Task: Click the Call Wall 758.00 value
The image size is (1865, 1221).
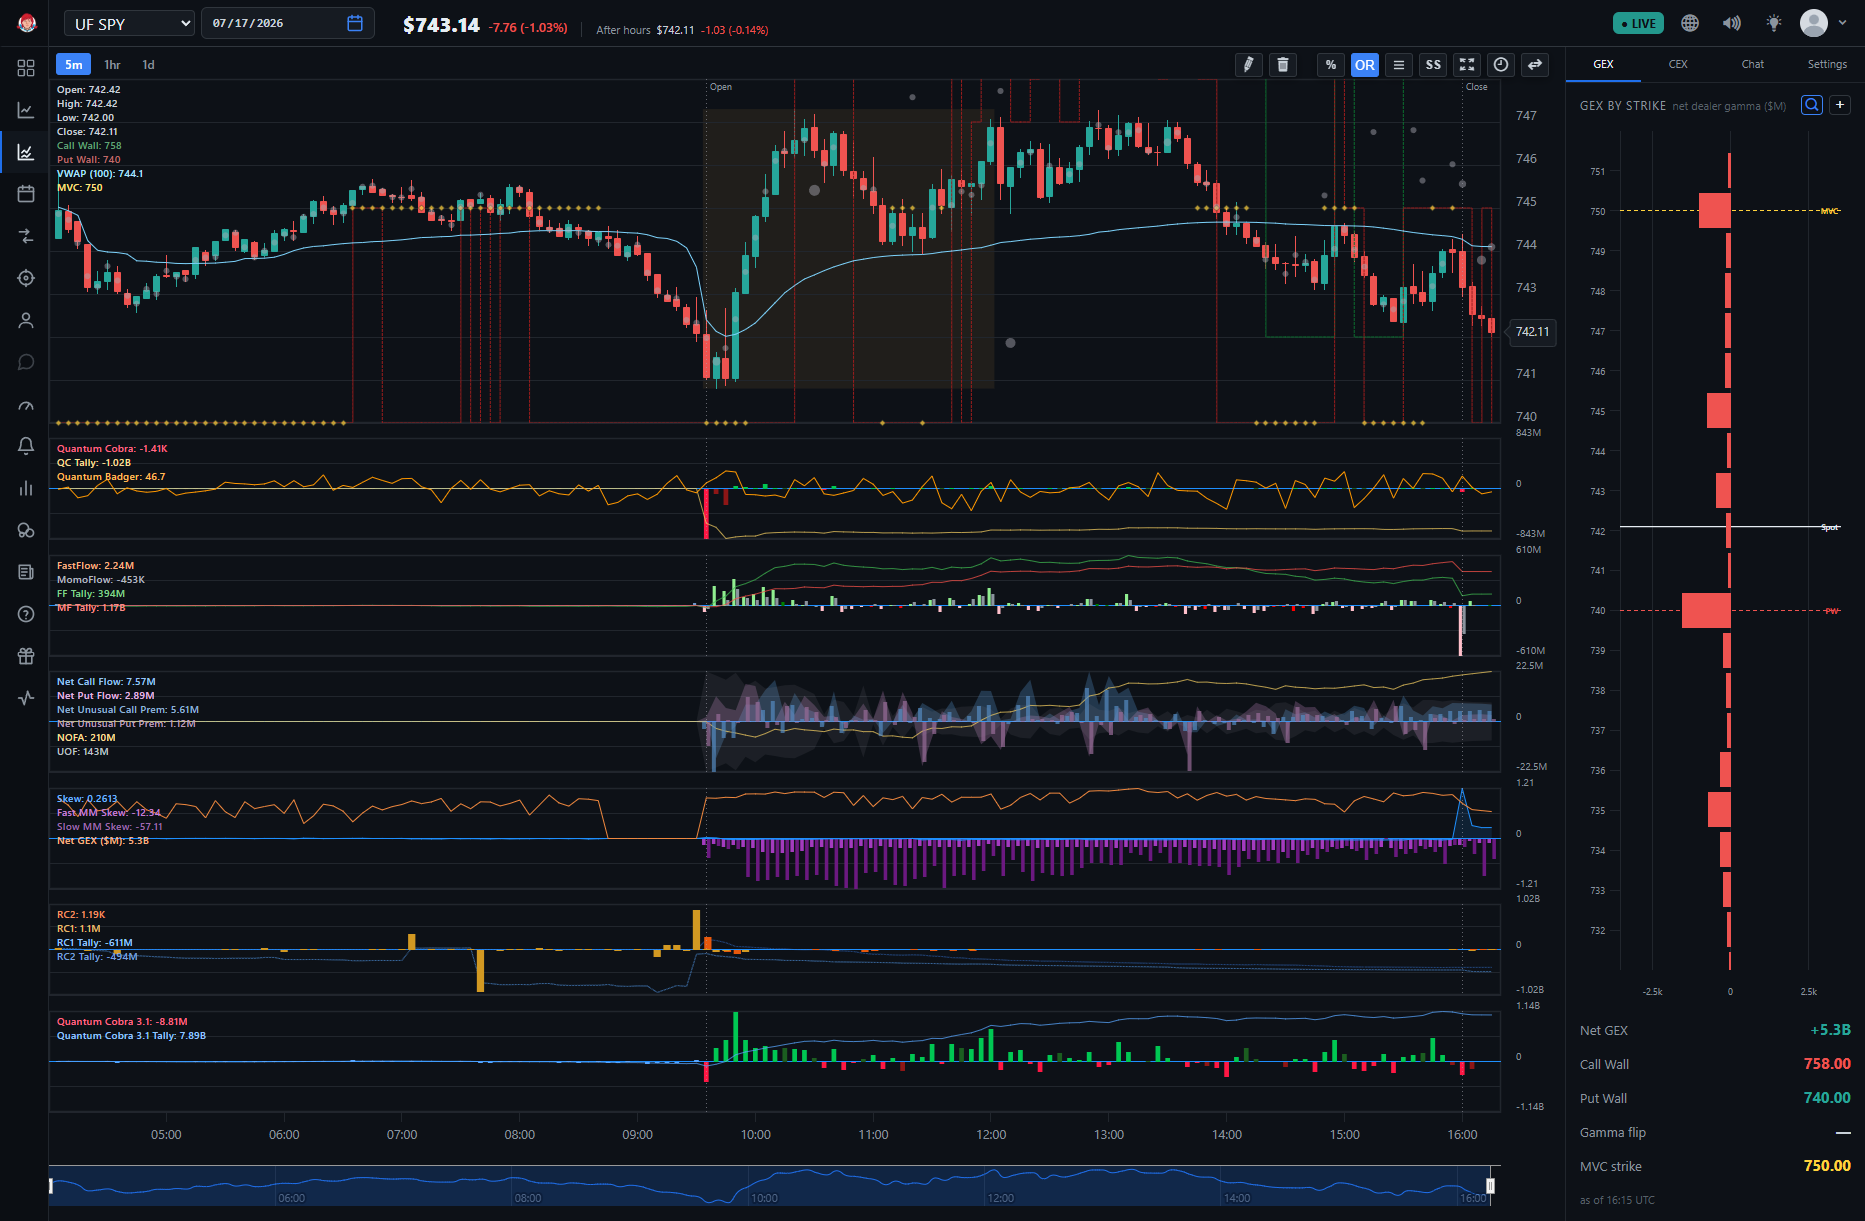Action: [x=1827, y=1064]
